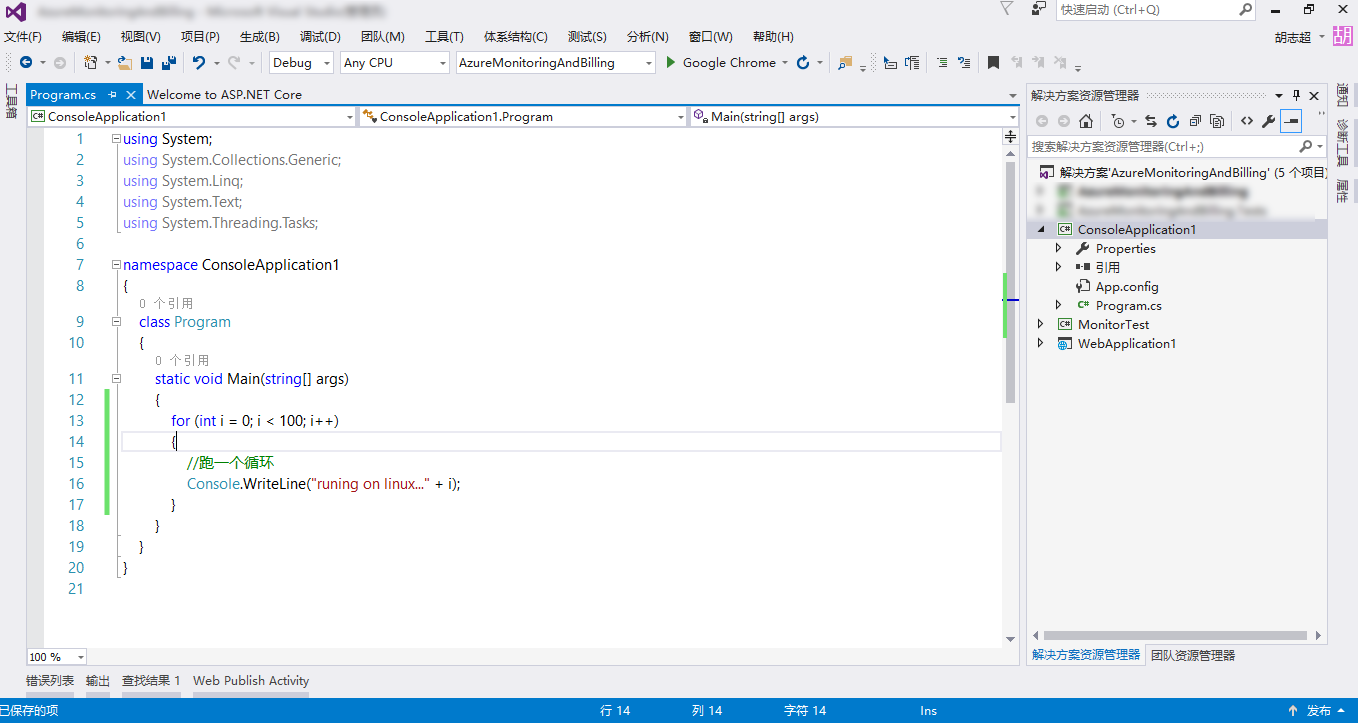Open the 编辑(E) menu
The height and width of the screenshot is (723, 1358).
tap(81, 37)
